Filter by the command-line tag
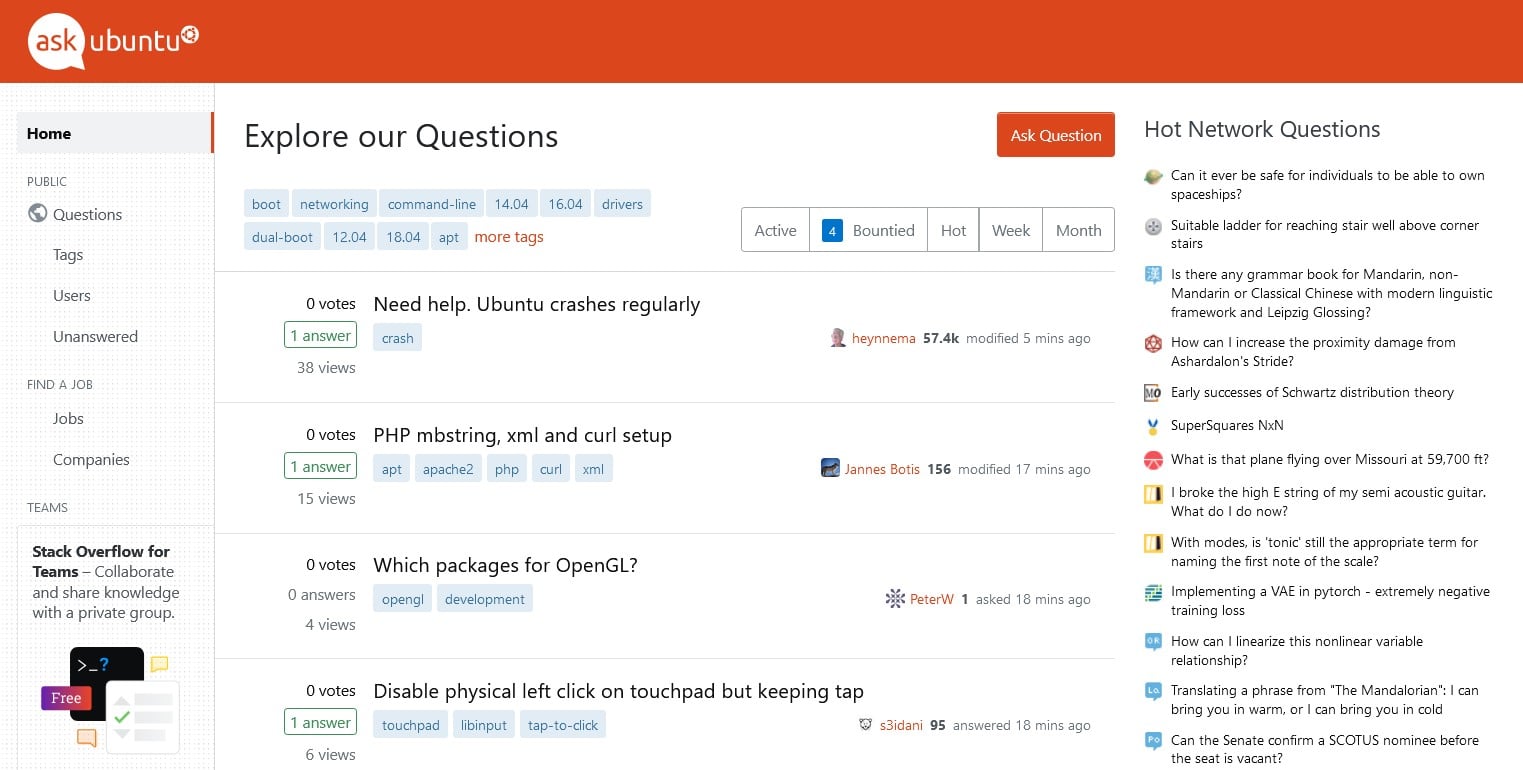 [432, 204]
